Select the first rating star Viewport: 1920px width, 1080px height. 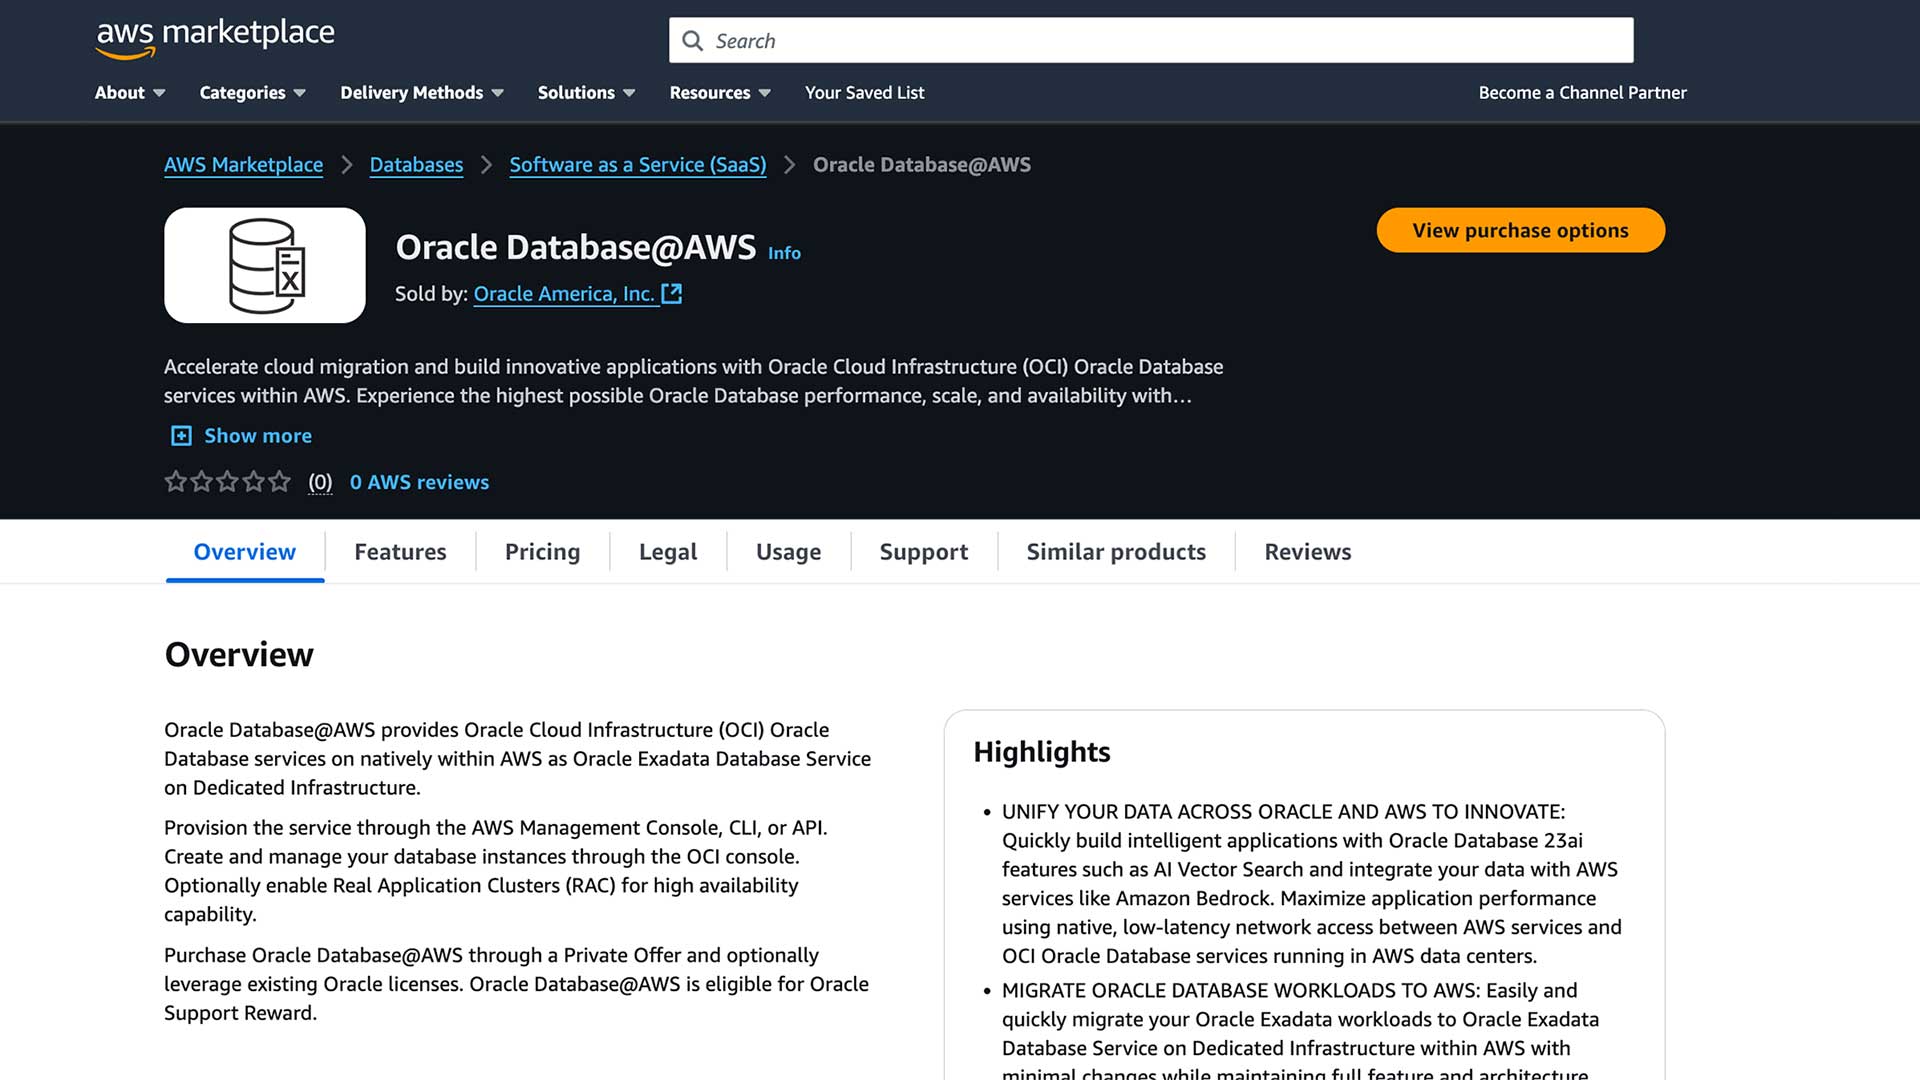(175, 481)
